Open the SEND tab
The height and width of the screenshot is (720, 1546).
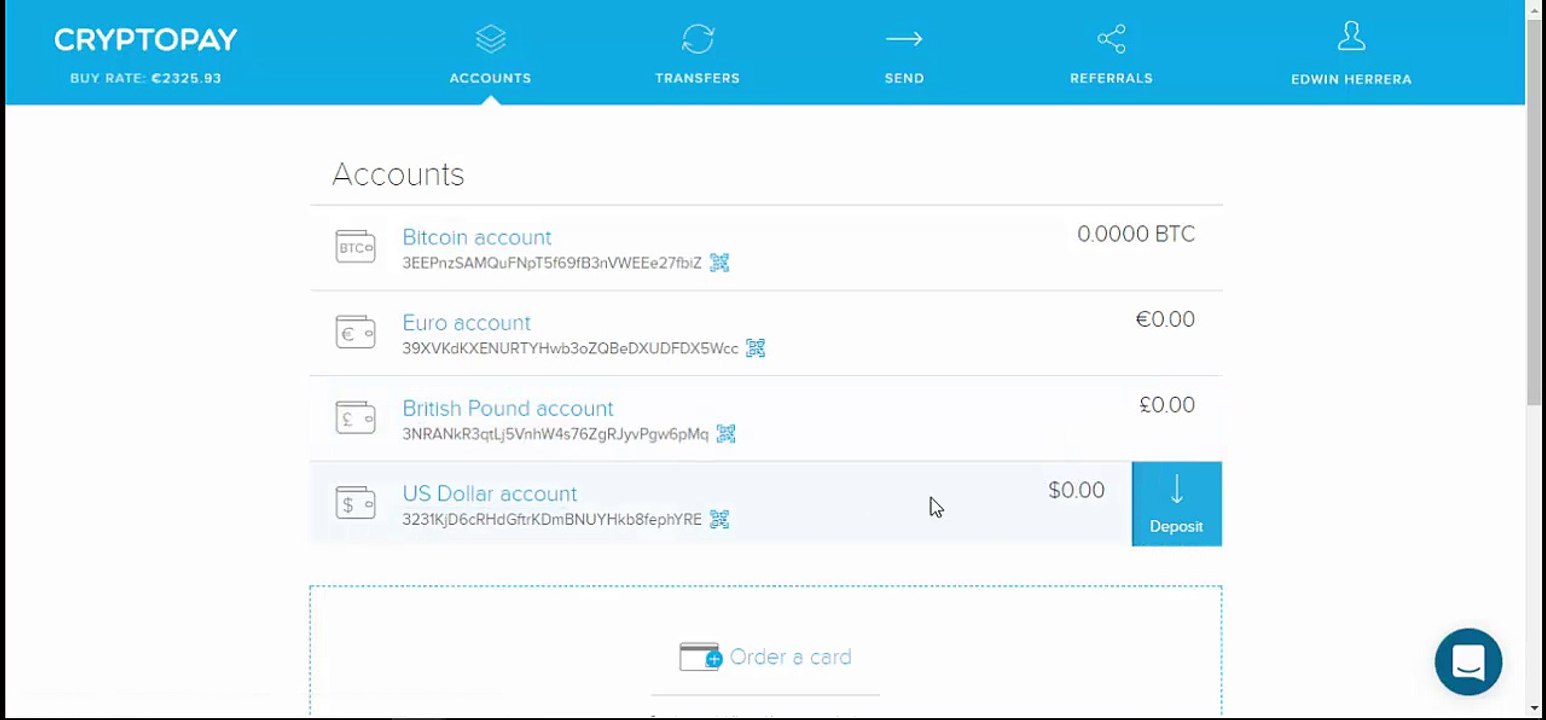tap(904, 78)
